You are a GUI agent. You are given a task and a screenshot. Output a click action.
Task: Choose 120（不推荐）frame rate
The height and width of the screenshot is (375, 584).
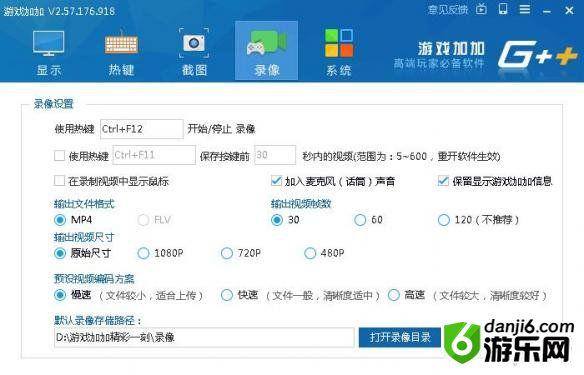point(444,220)
